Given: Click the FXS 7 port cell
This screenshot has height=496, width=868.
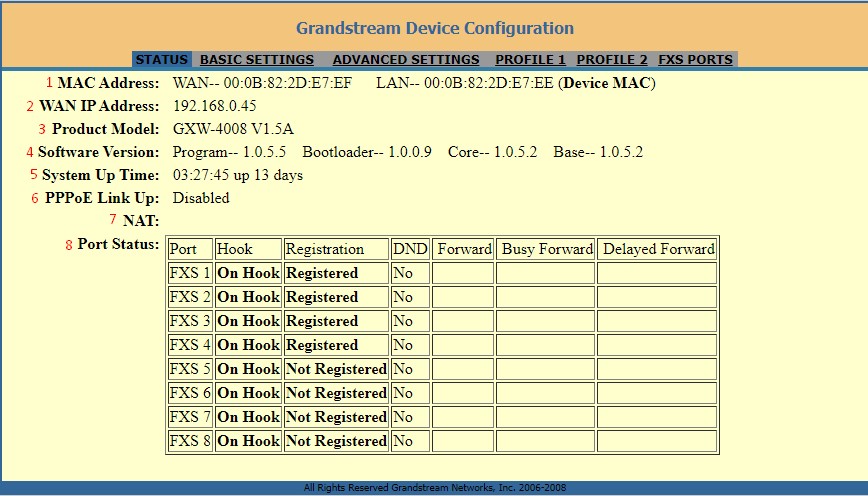Looking at the screenshot, I should [190, 417].
